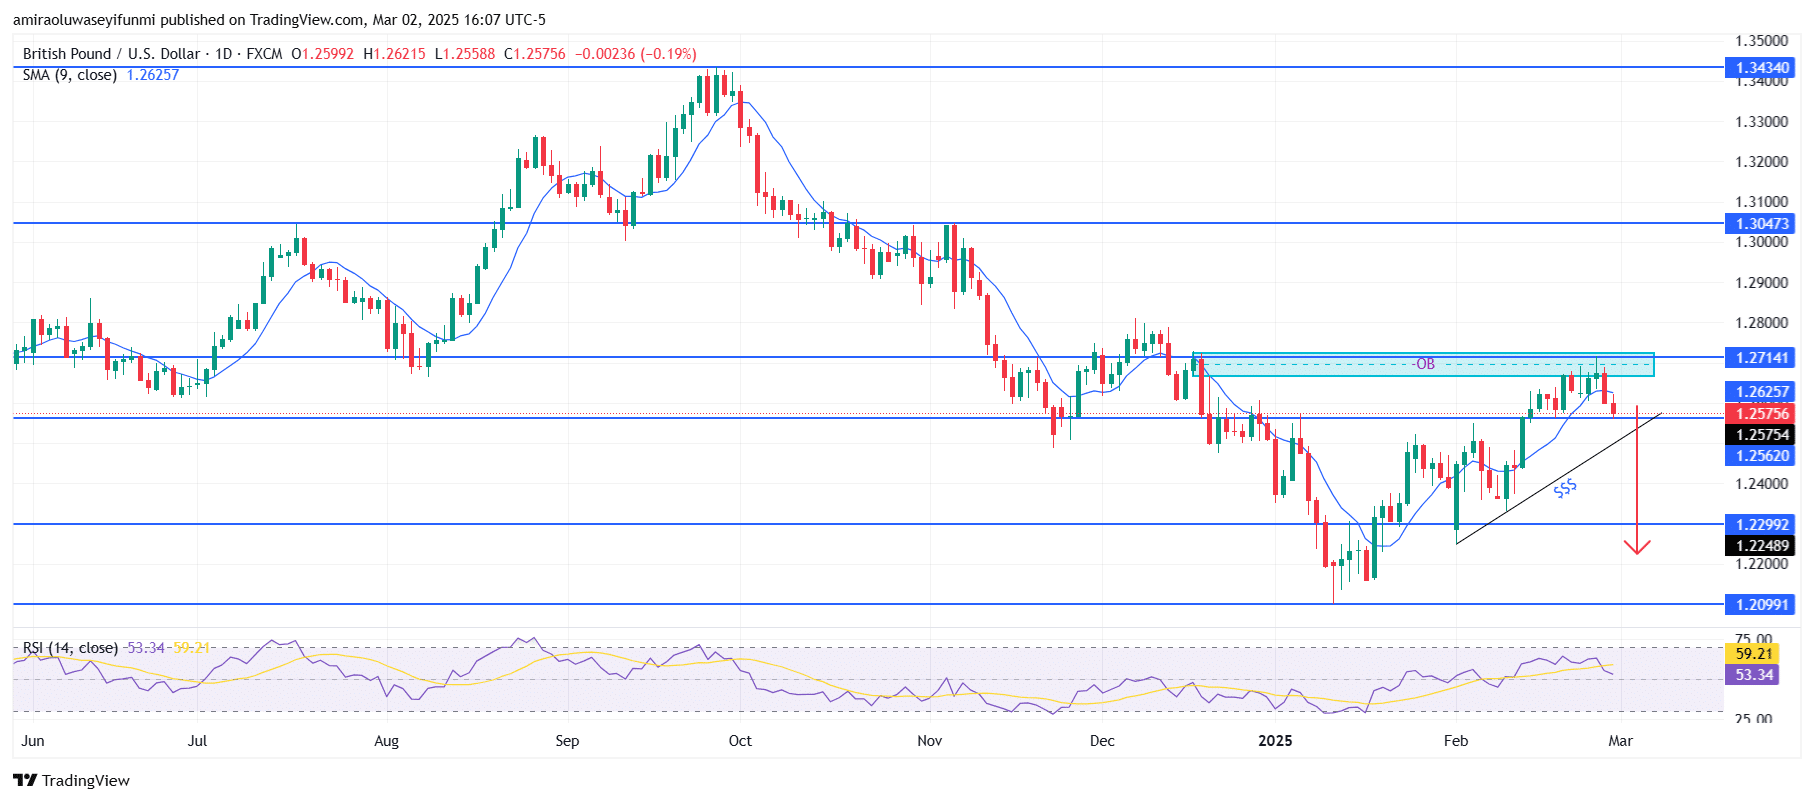Click the purple 53.34 RSI value tag

point(1754,675)
